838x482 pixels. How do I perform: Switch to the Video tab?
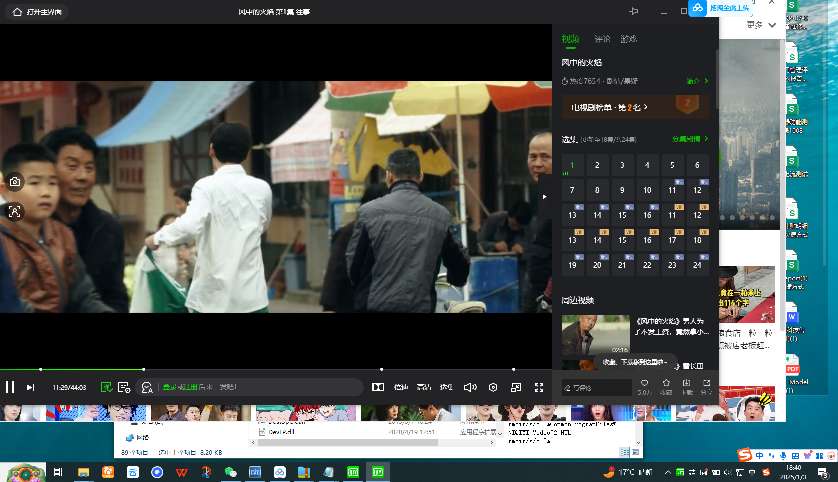(x=570, y=39)
